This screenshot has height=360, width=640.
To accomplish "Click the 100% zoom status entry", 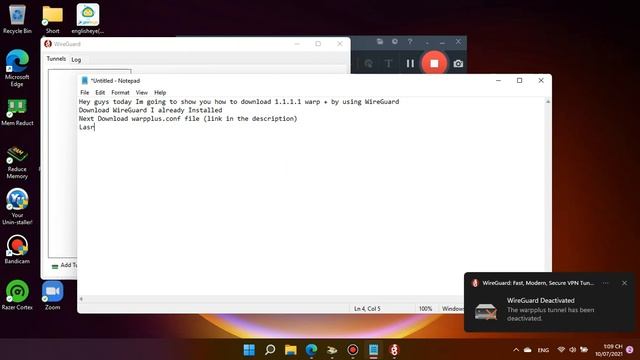I will point(425,309).
